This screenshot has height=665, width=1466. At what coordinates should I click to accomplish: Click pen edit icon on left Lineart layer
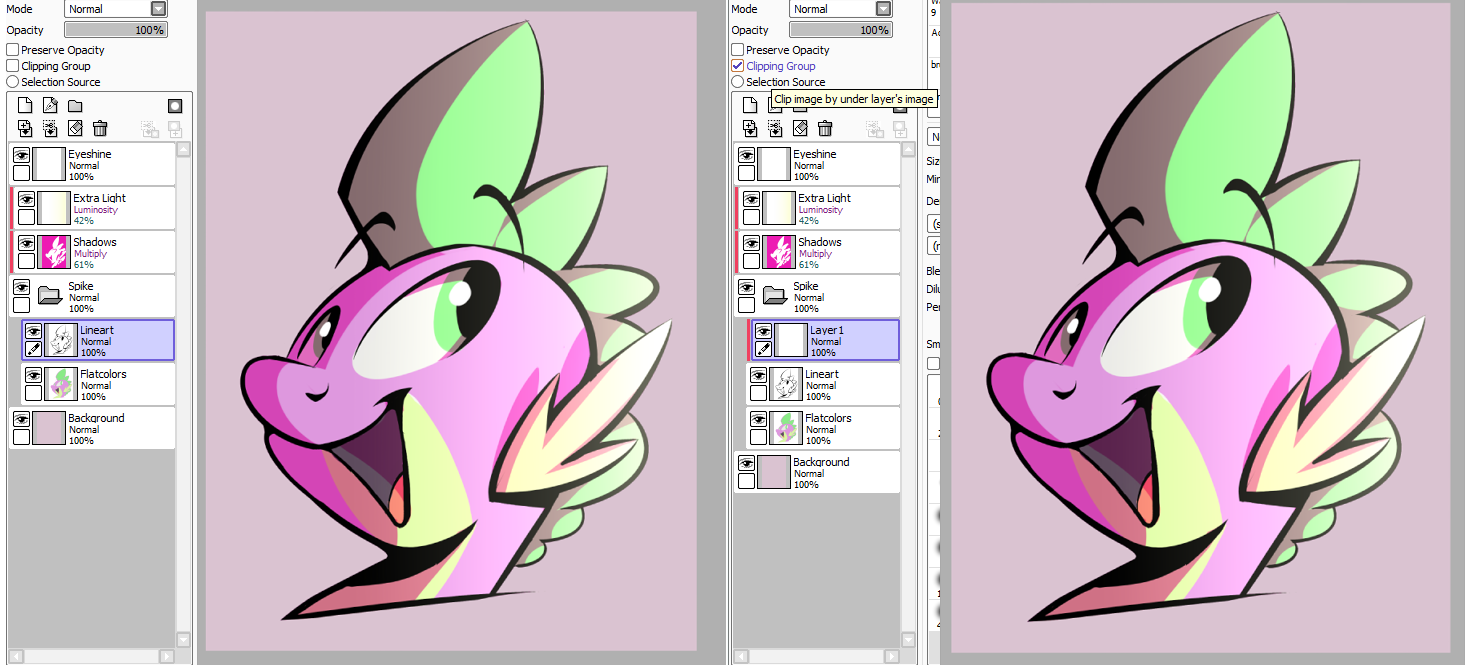[33, 349]
